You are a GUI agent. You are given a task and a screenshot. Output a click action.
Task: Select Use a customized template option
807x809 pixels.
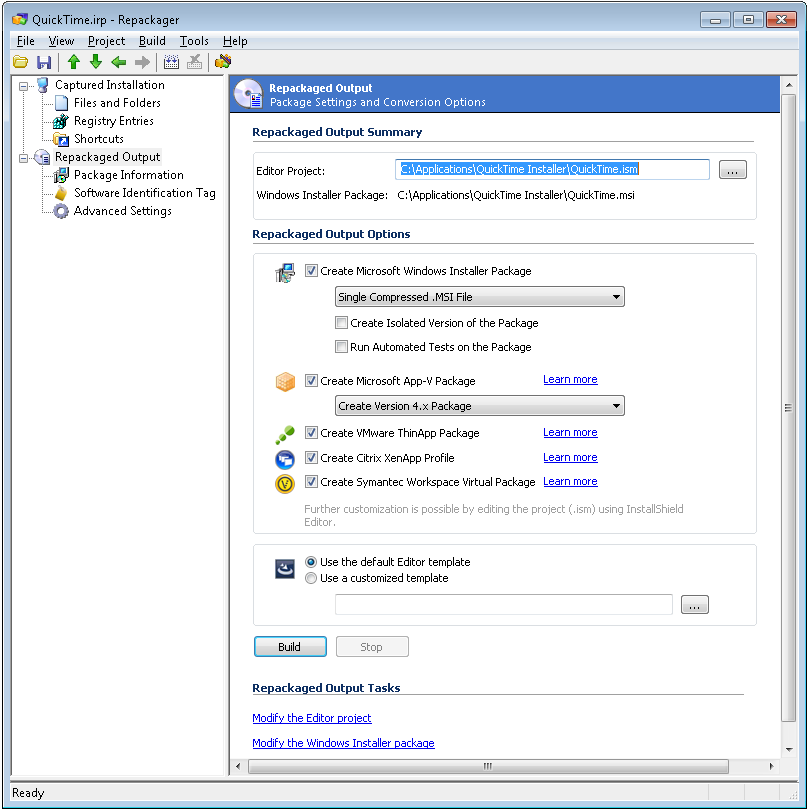[x=311, y=578]
